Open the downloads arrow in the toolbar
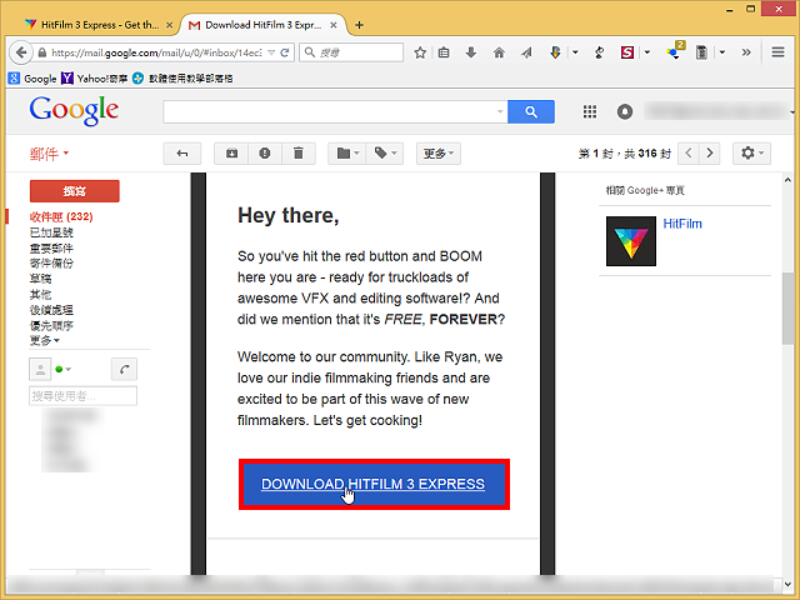Viewport: 801px width, 604px height. pyautogui.click(x=471, y=52)
